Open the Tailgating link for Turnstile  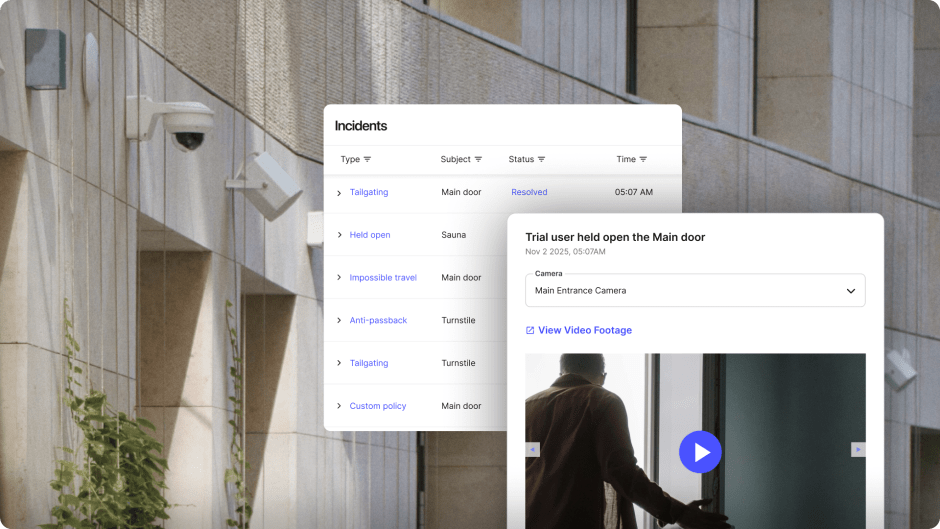[x=369, y=363]
